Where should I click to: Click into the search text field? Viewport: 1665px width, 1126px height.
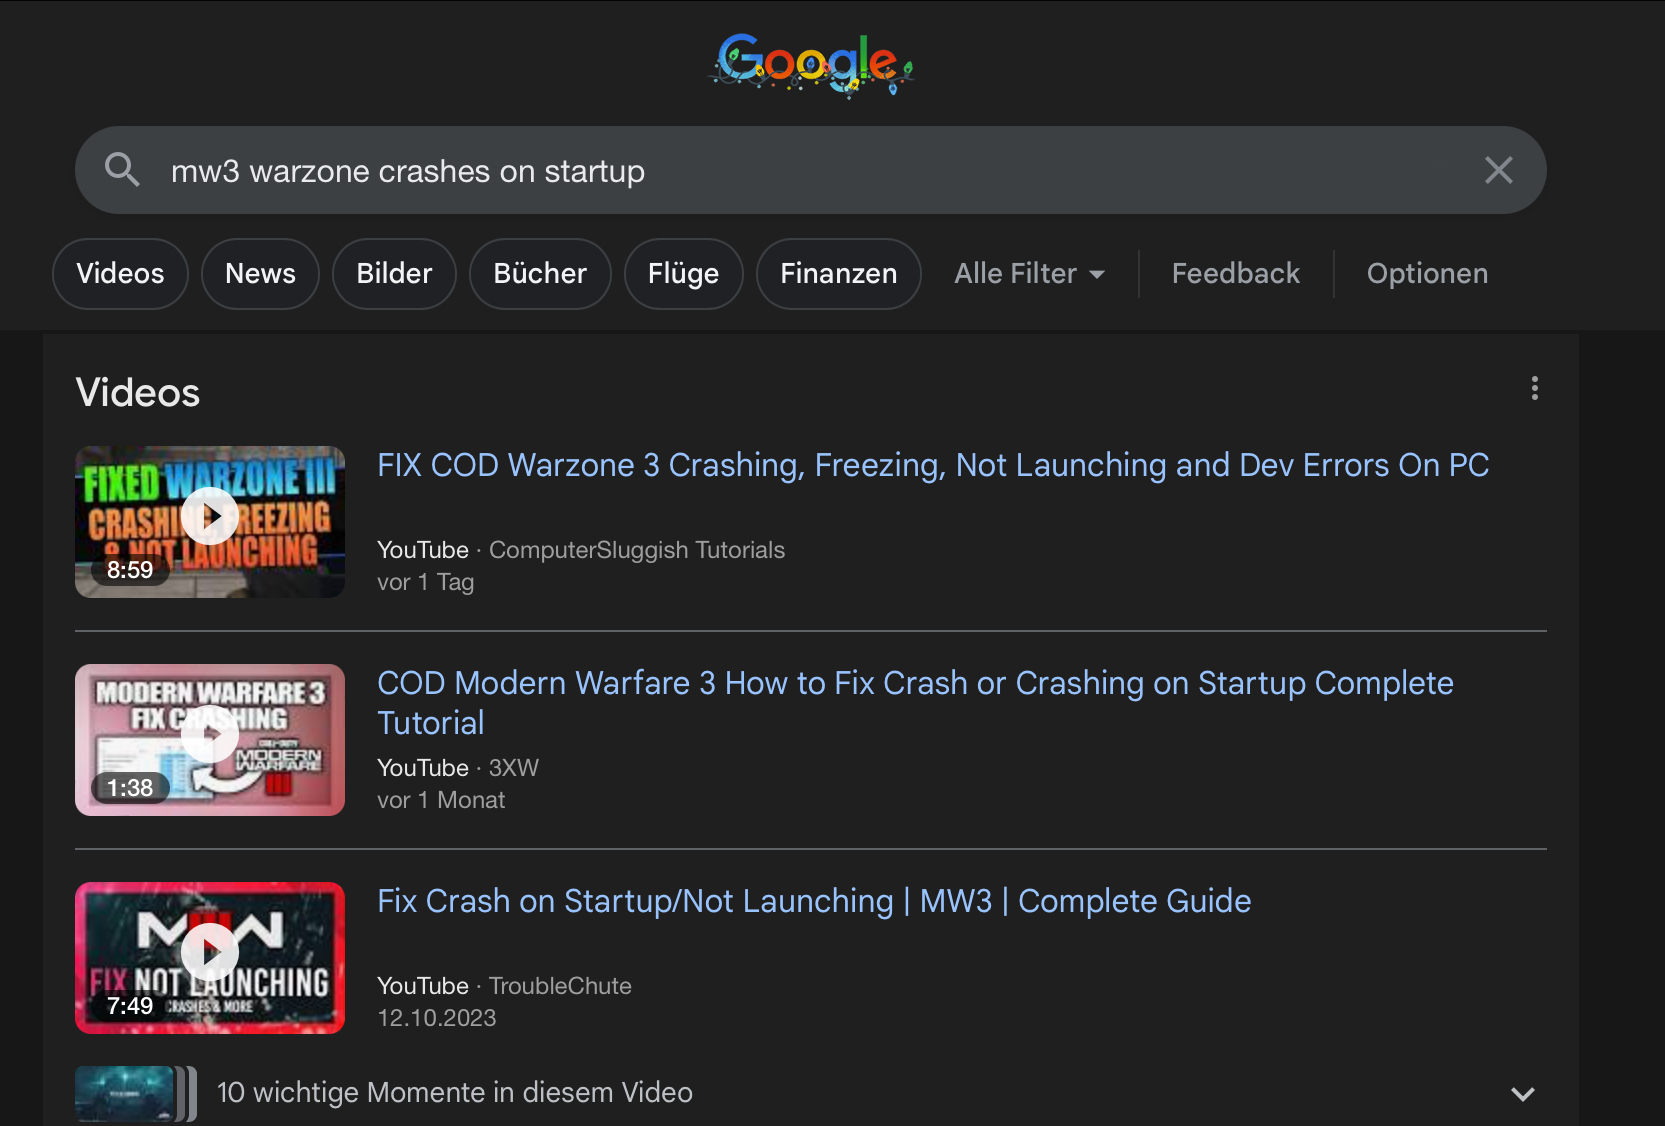(810, 171)
